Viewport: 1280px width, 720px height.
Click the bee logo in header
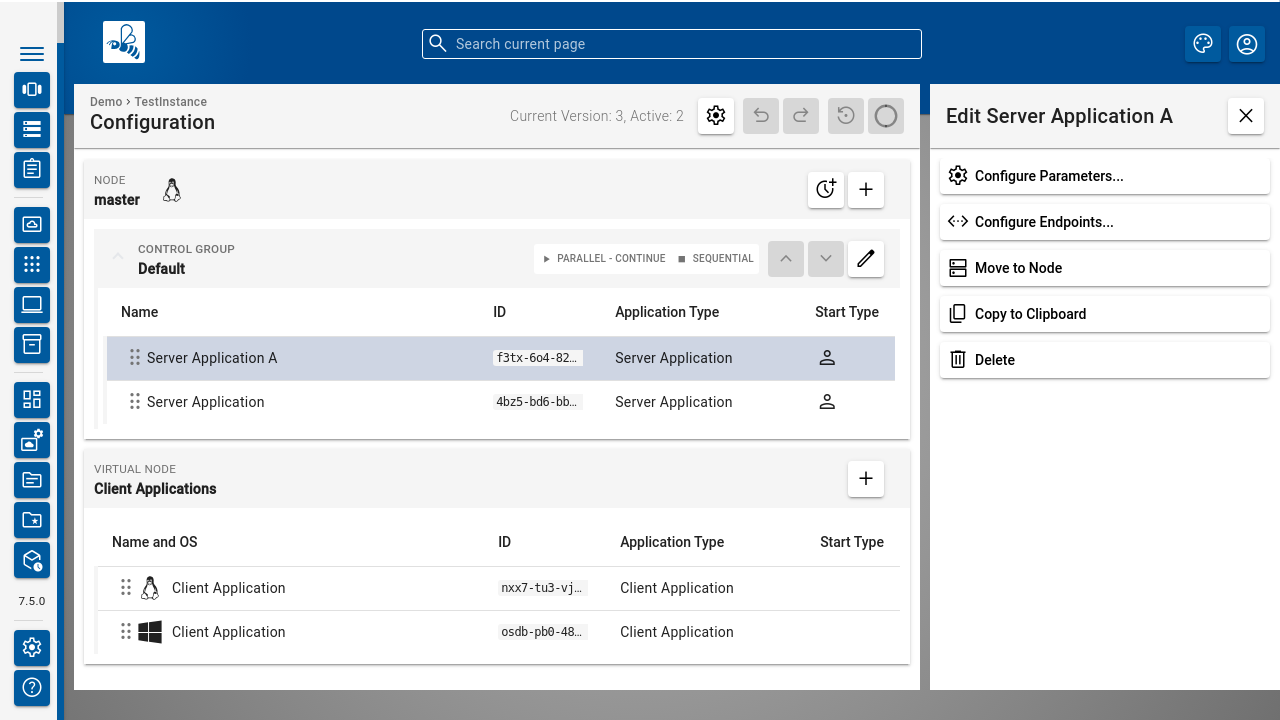point(124,42)
